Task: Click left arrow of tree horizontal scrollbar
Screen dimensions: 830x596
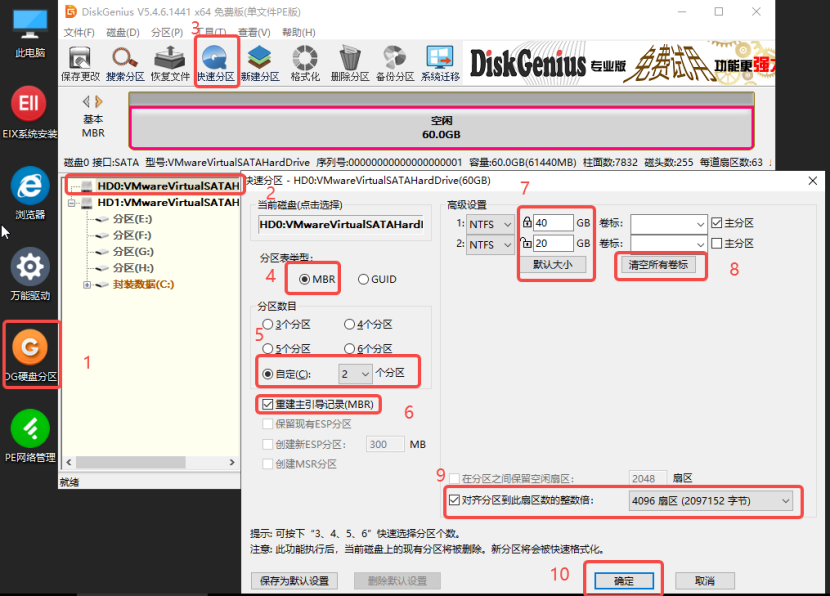Action: tap(69, 462)
